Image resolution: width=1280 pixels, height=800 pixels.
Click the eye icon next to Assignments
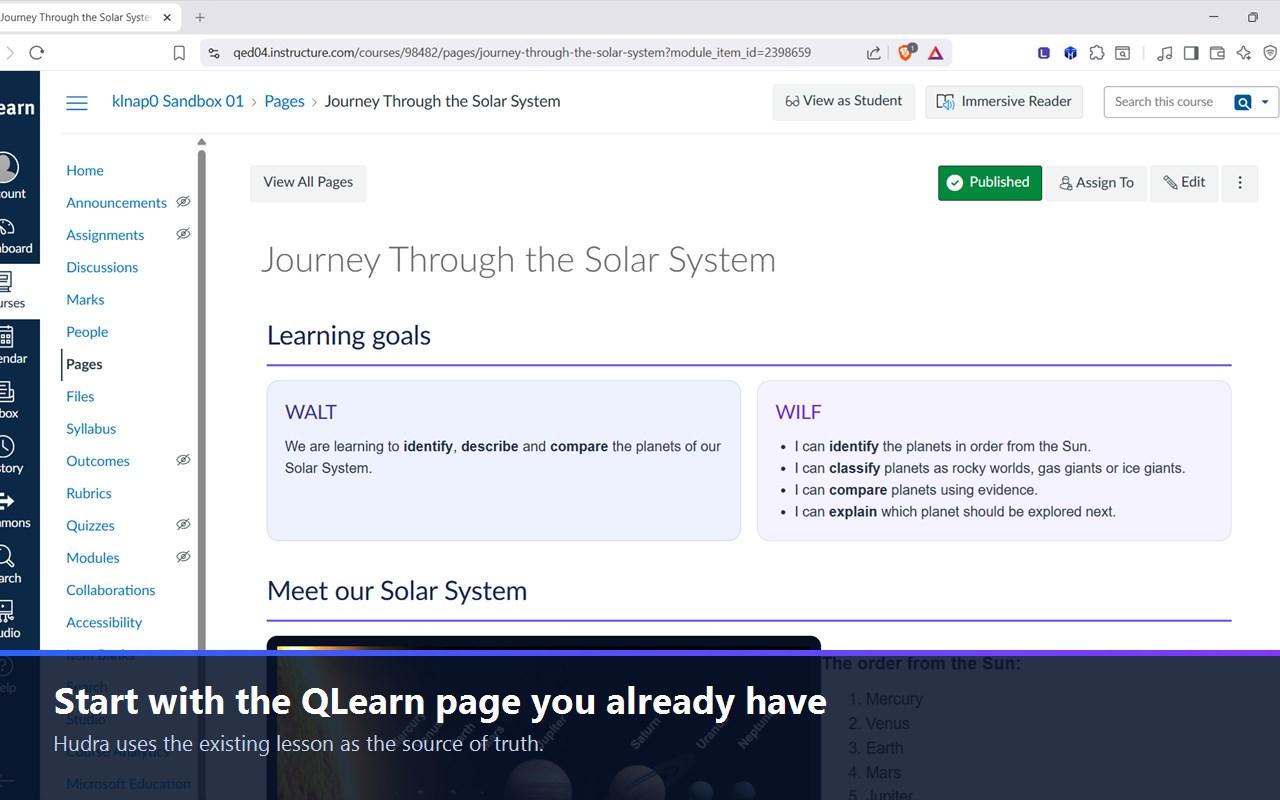point(183,234)
